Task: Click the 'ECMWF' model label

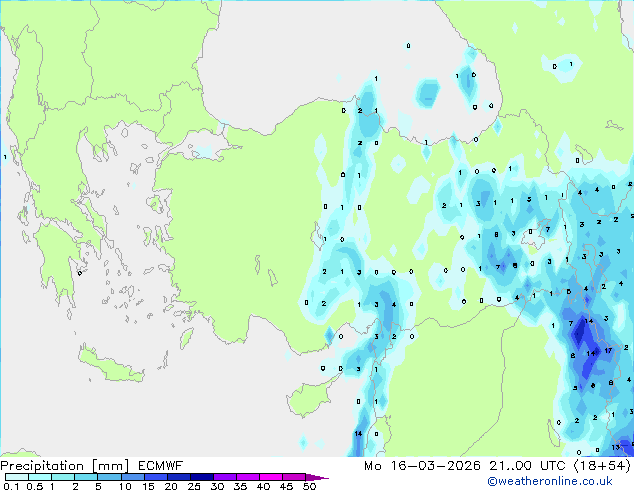Action: tap(161, 466)
